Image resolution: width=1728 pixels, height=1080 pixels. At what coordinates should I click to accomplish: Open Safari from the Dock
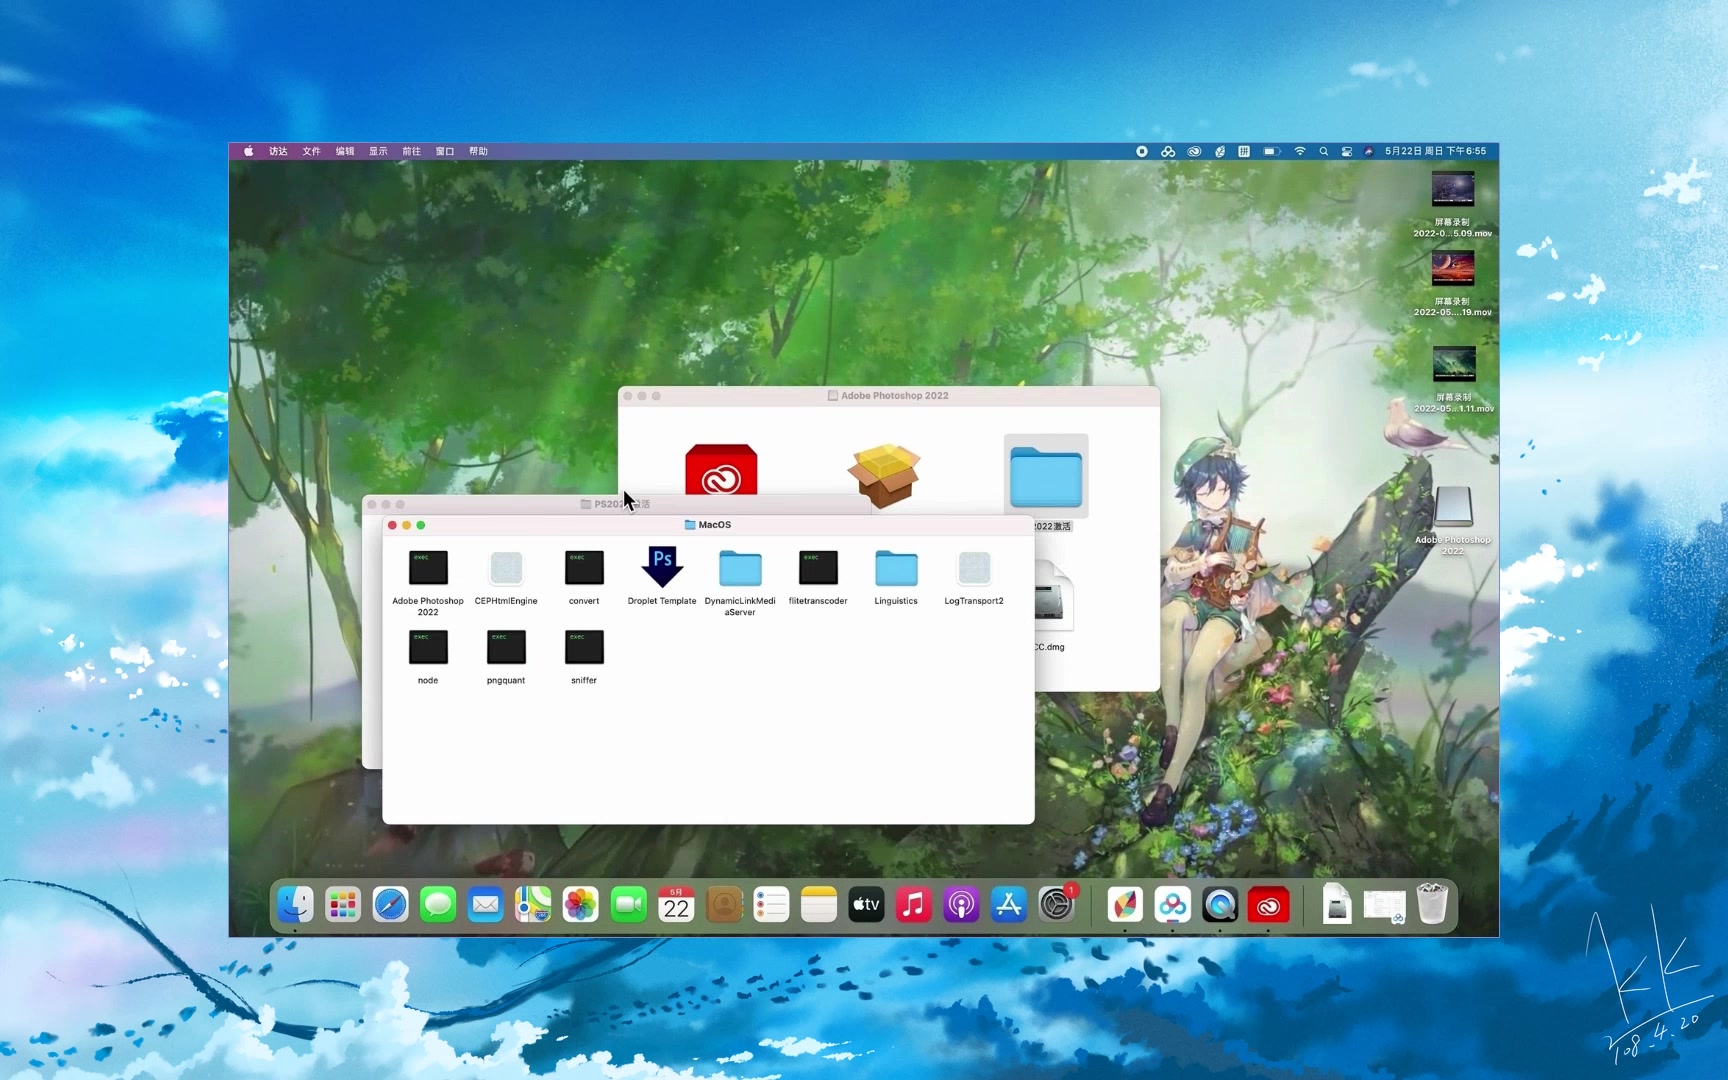click(x=390, y=905)
